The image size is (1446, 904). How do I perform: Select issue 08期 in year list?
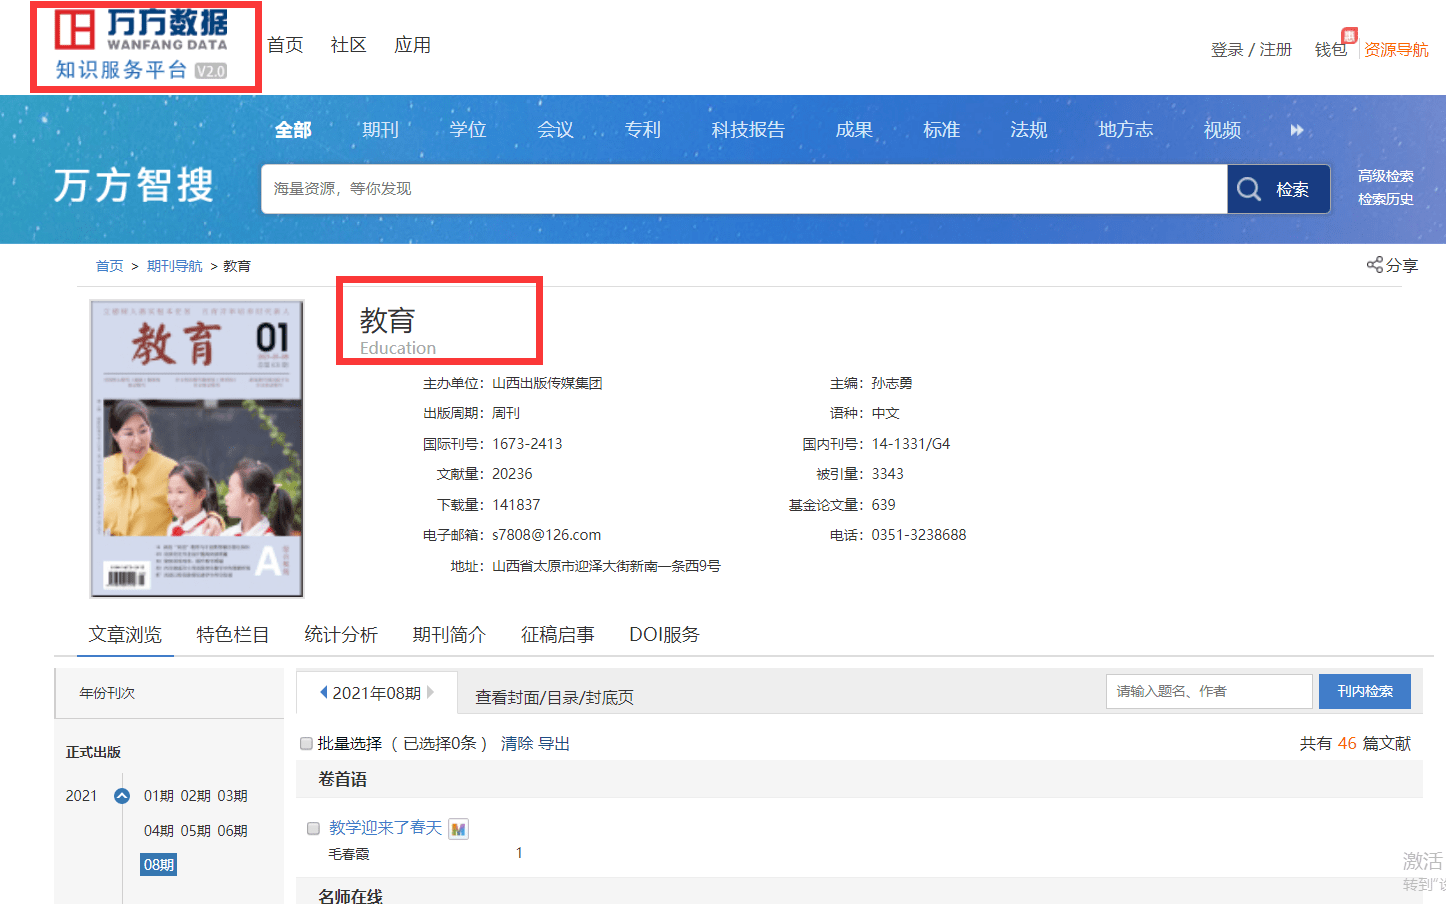(x=158, y=862)
